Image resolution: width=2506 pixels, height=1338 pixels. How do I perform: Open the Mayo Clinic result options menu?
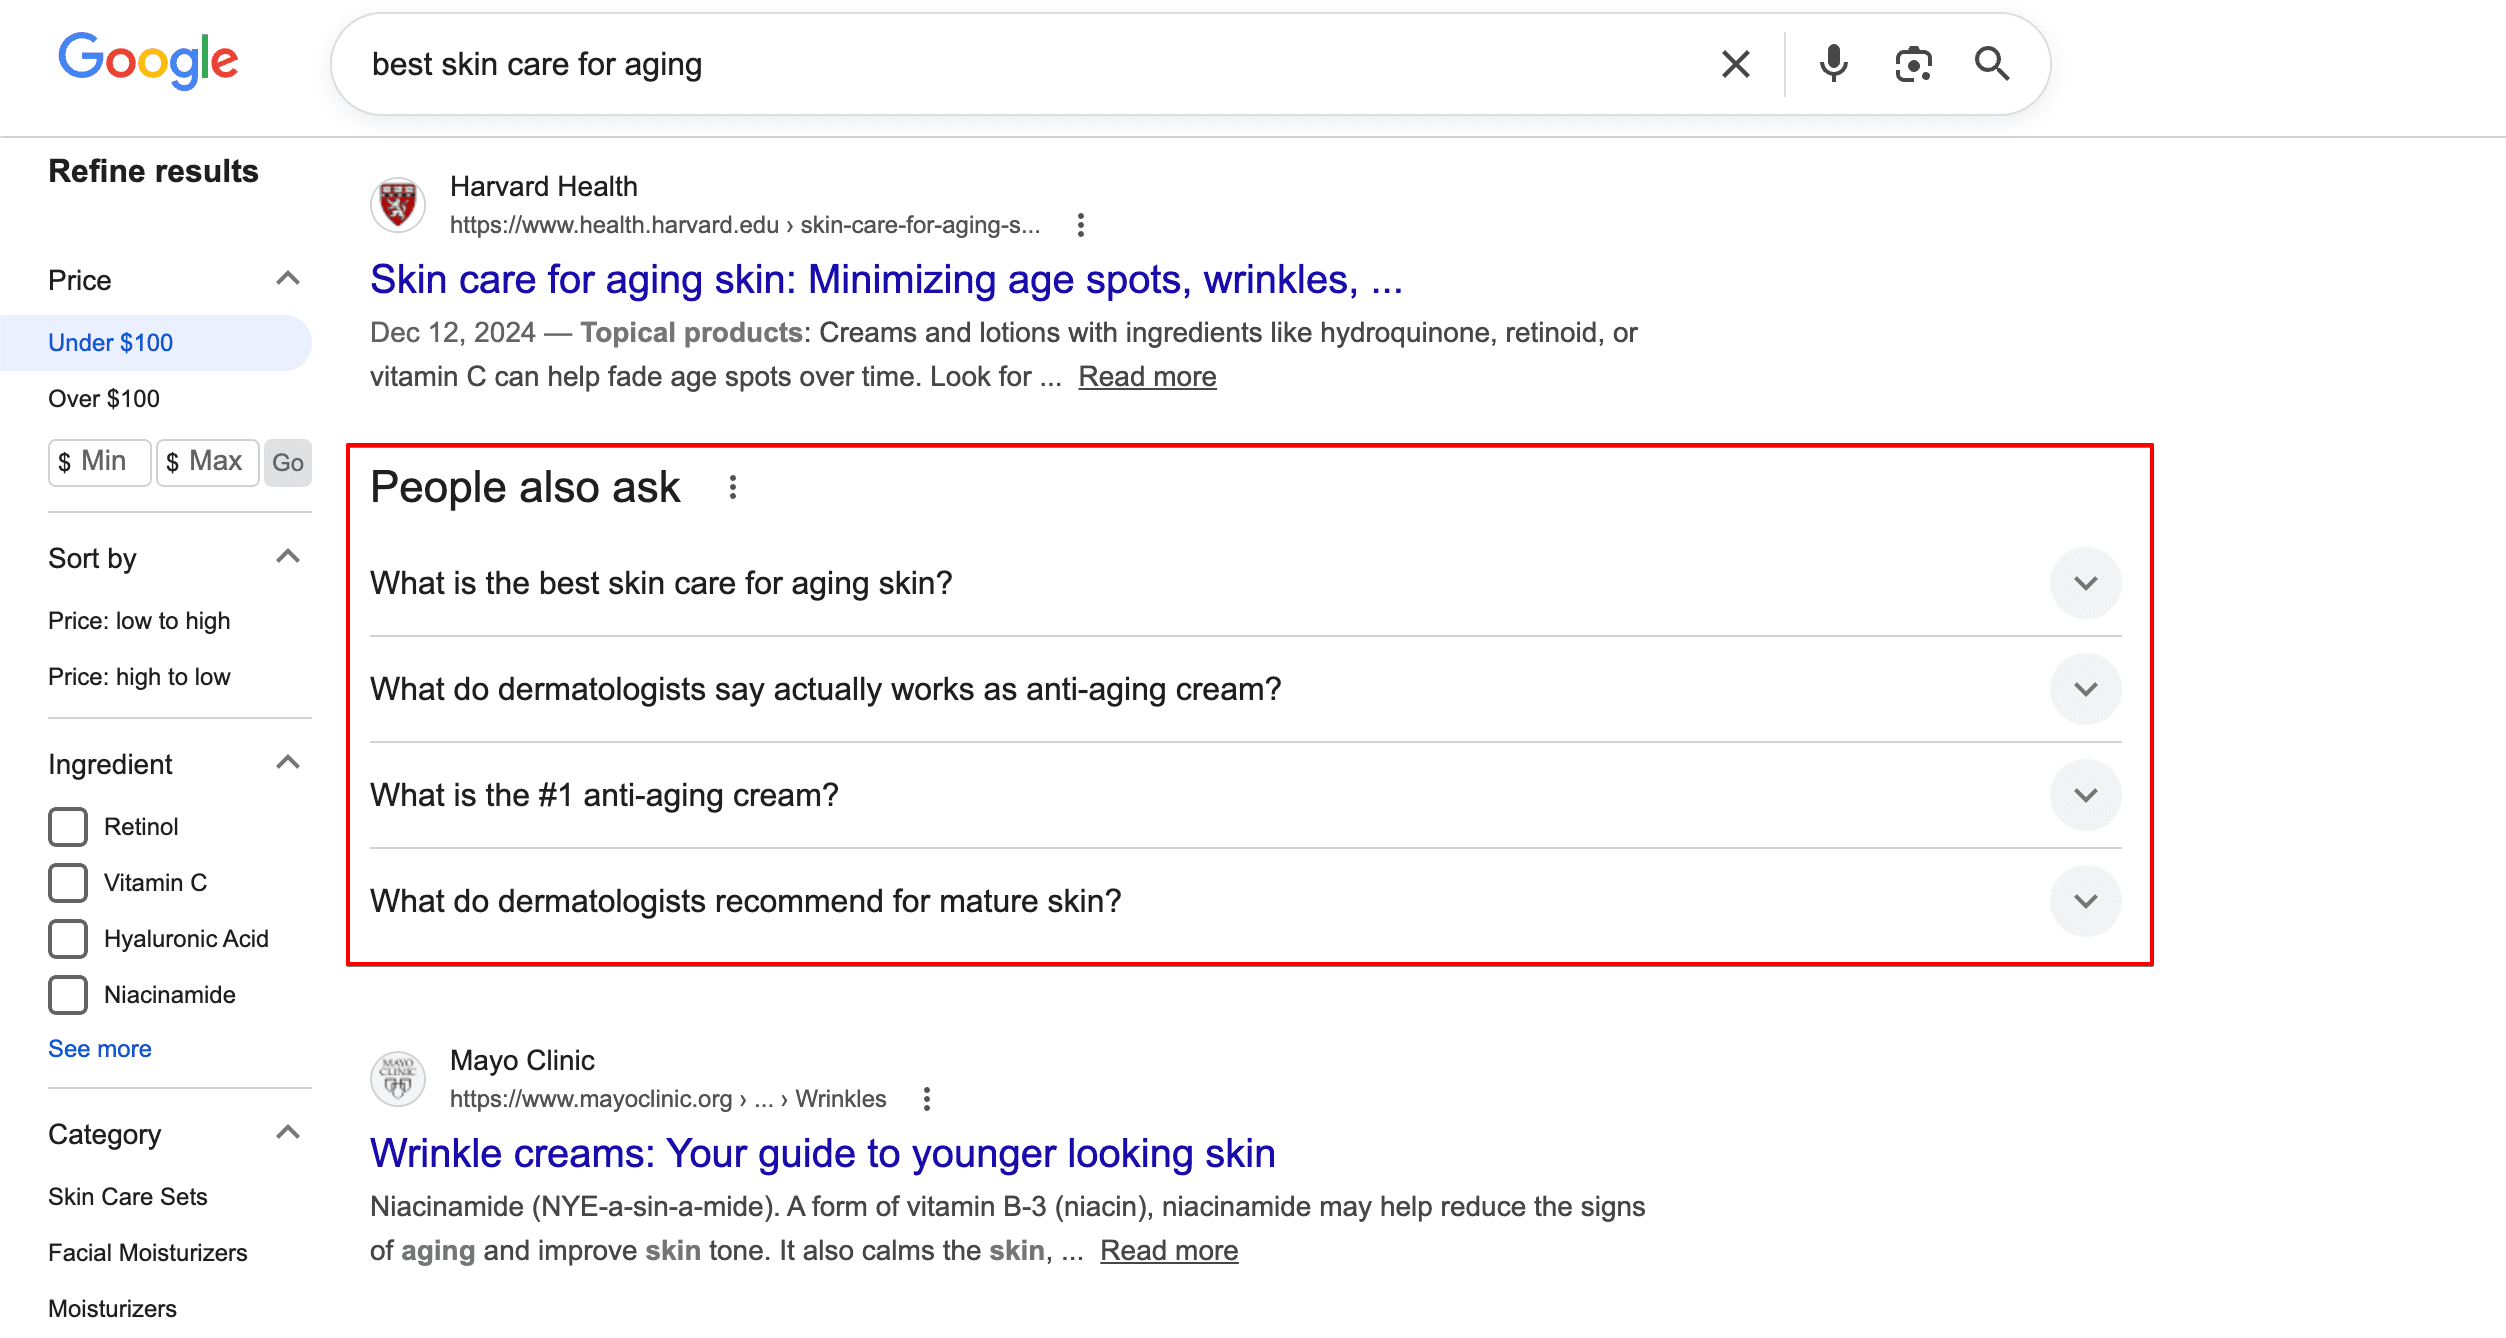(x=926, y=1098)
